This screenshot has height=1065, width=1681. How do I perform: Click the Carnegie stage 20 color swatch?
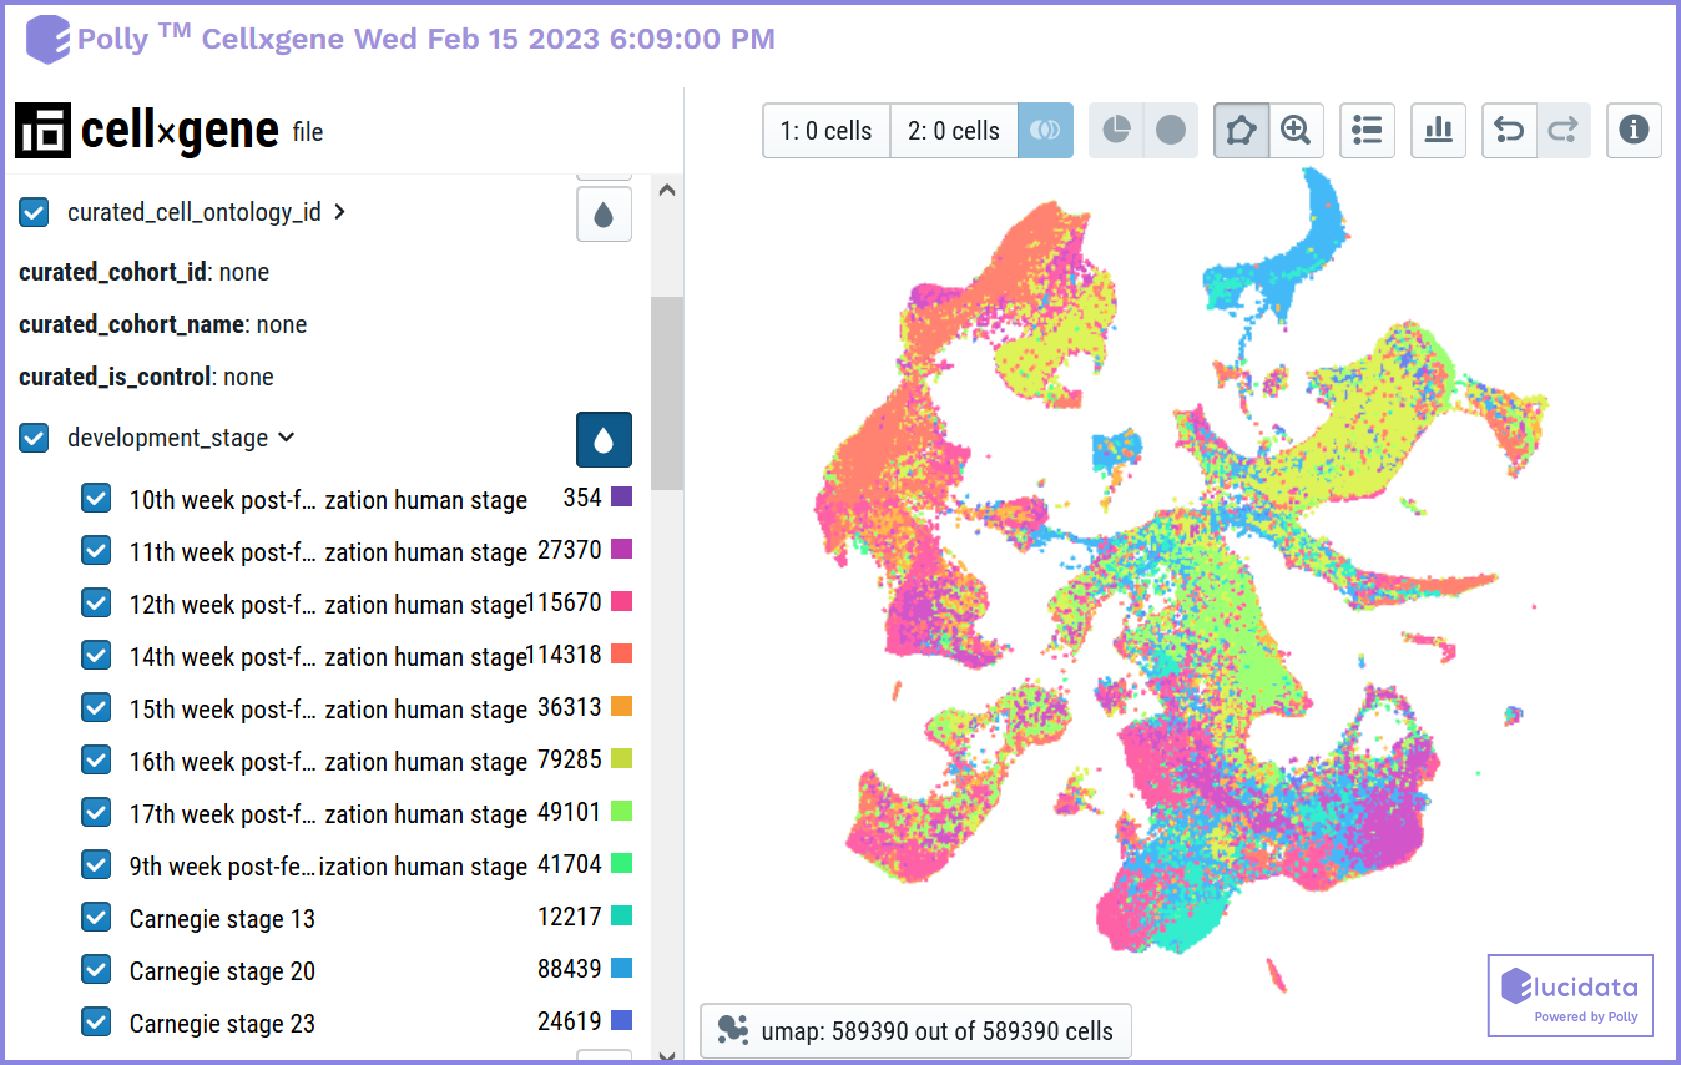pos(621,968)
